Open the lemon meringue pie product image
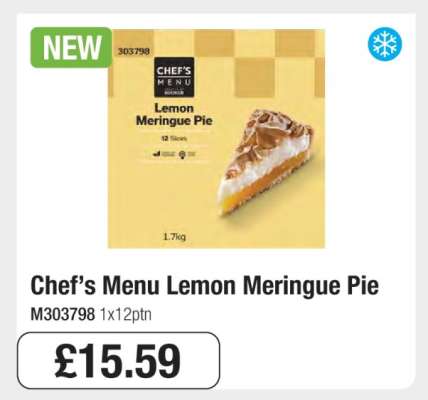The image size is (428, 400). point(216,138)
